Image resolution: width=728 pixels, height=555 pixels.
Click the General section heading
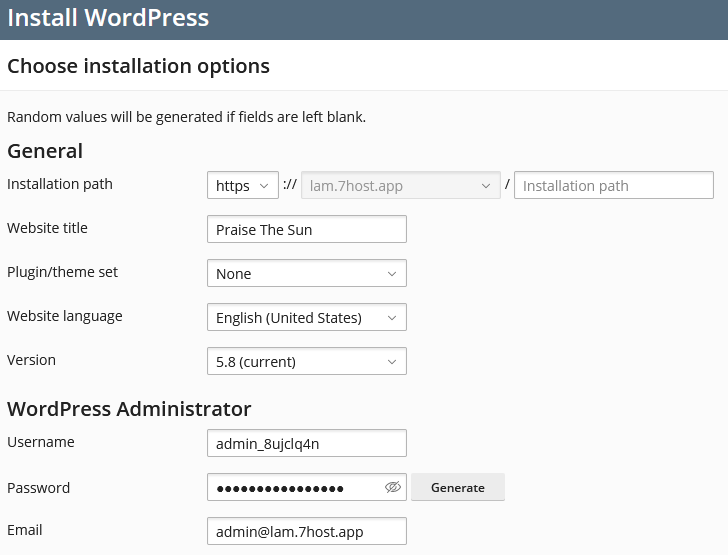[x=45, y=151]
